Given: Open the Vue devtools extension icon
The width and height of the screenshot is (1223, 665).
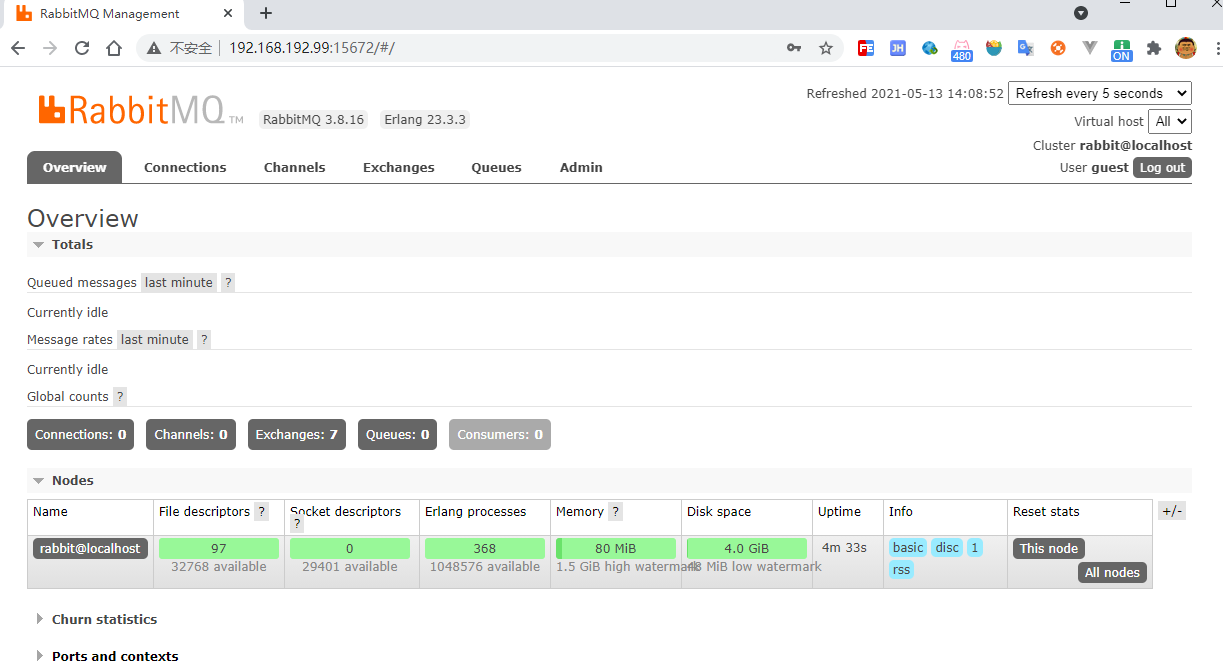Looking at the screenshot, I should [x=1090, y=48].
